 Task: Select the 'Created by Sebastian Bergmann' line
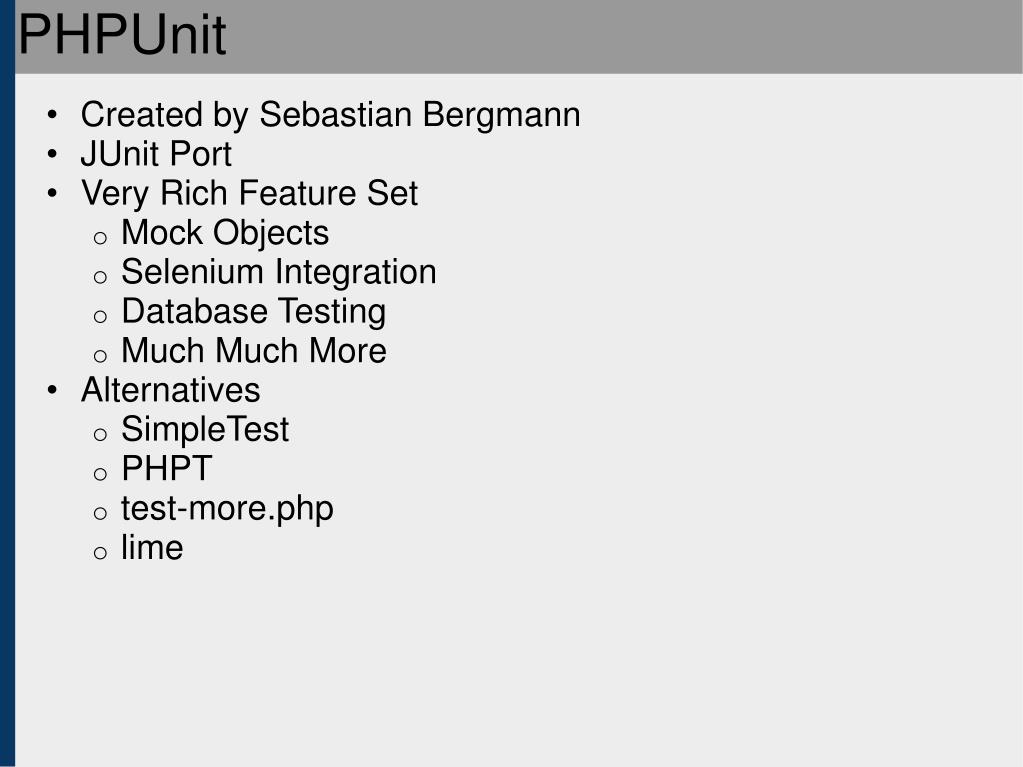[x=330, y=115]
